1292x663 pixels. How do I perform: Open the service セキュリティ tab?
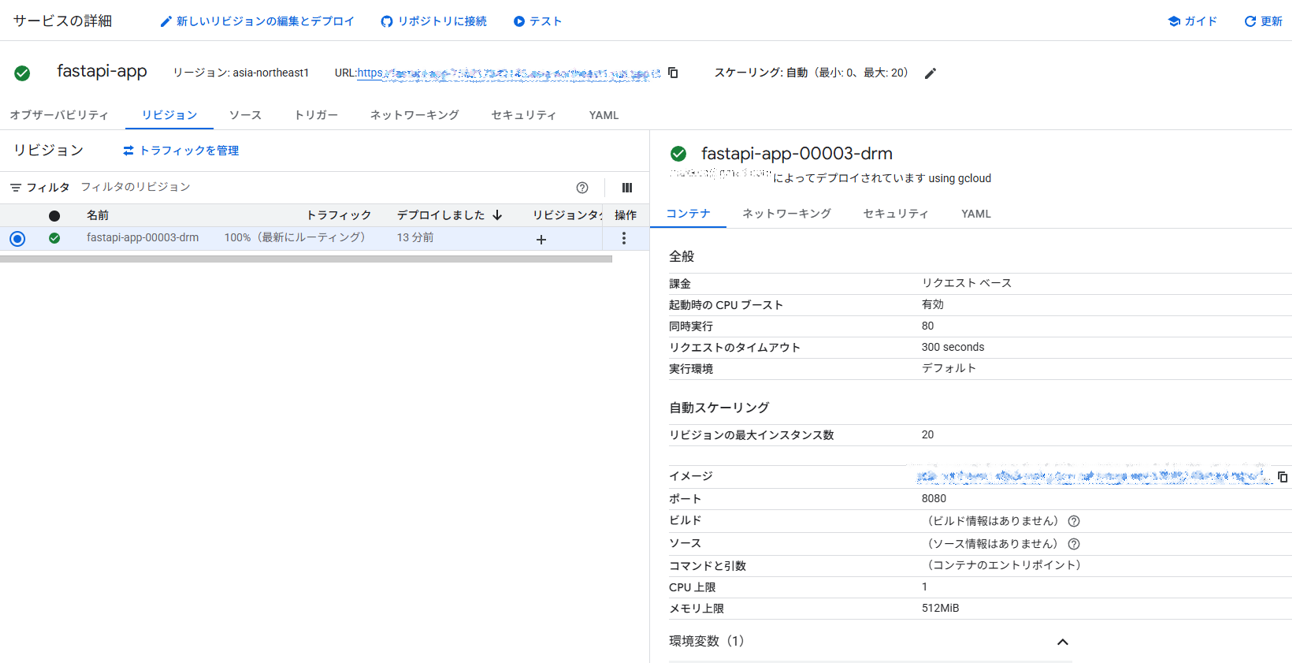click(x=523, y=115)
